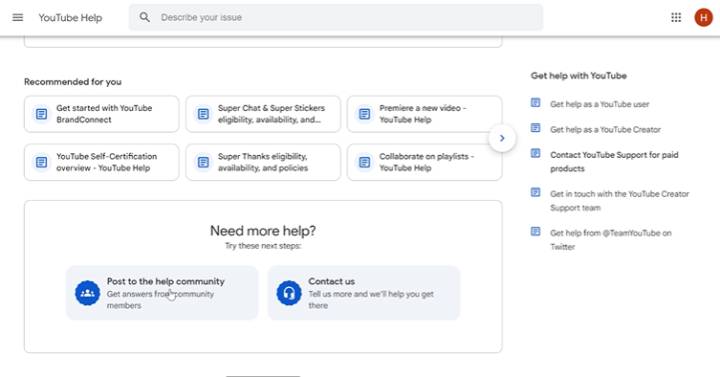Click the article icon on BrandConnect card
The image size is (720, 377).
41,114
